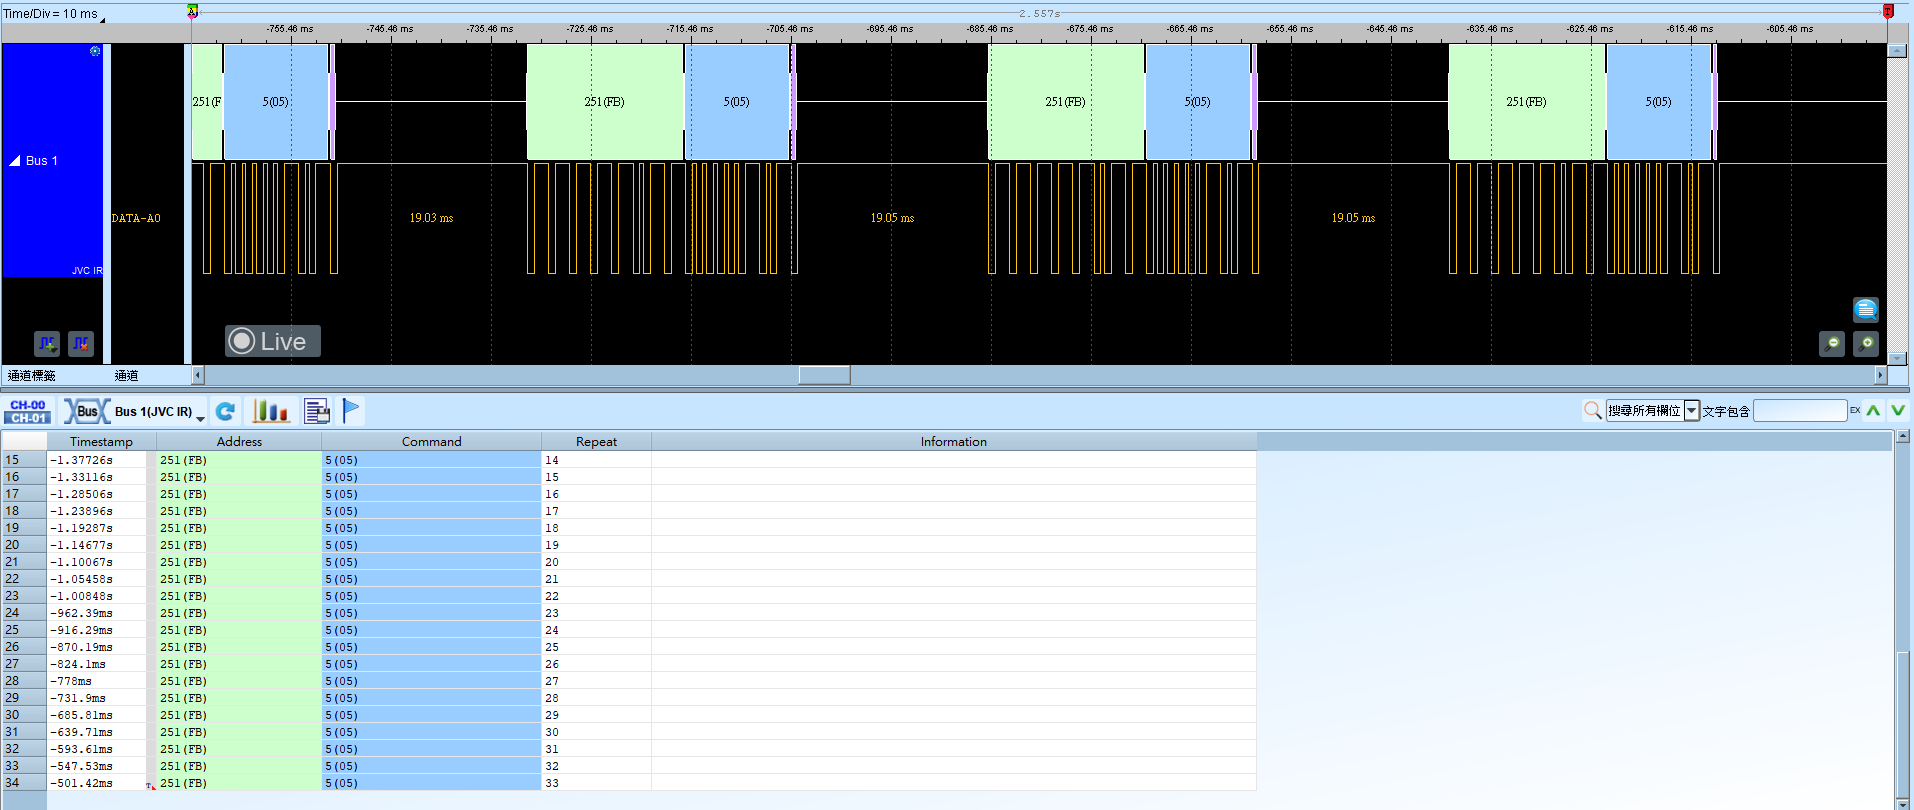
Task: Click the green cursor marker at timeline start
Action: (x=192, y=12)
